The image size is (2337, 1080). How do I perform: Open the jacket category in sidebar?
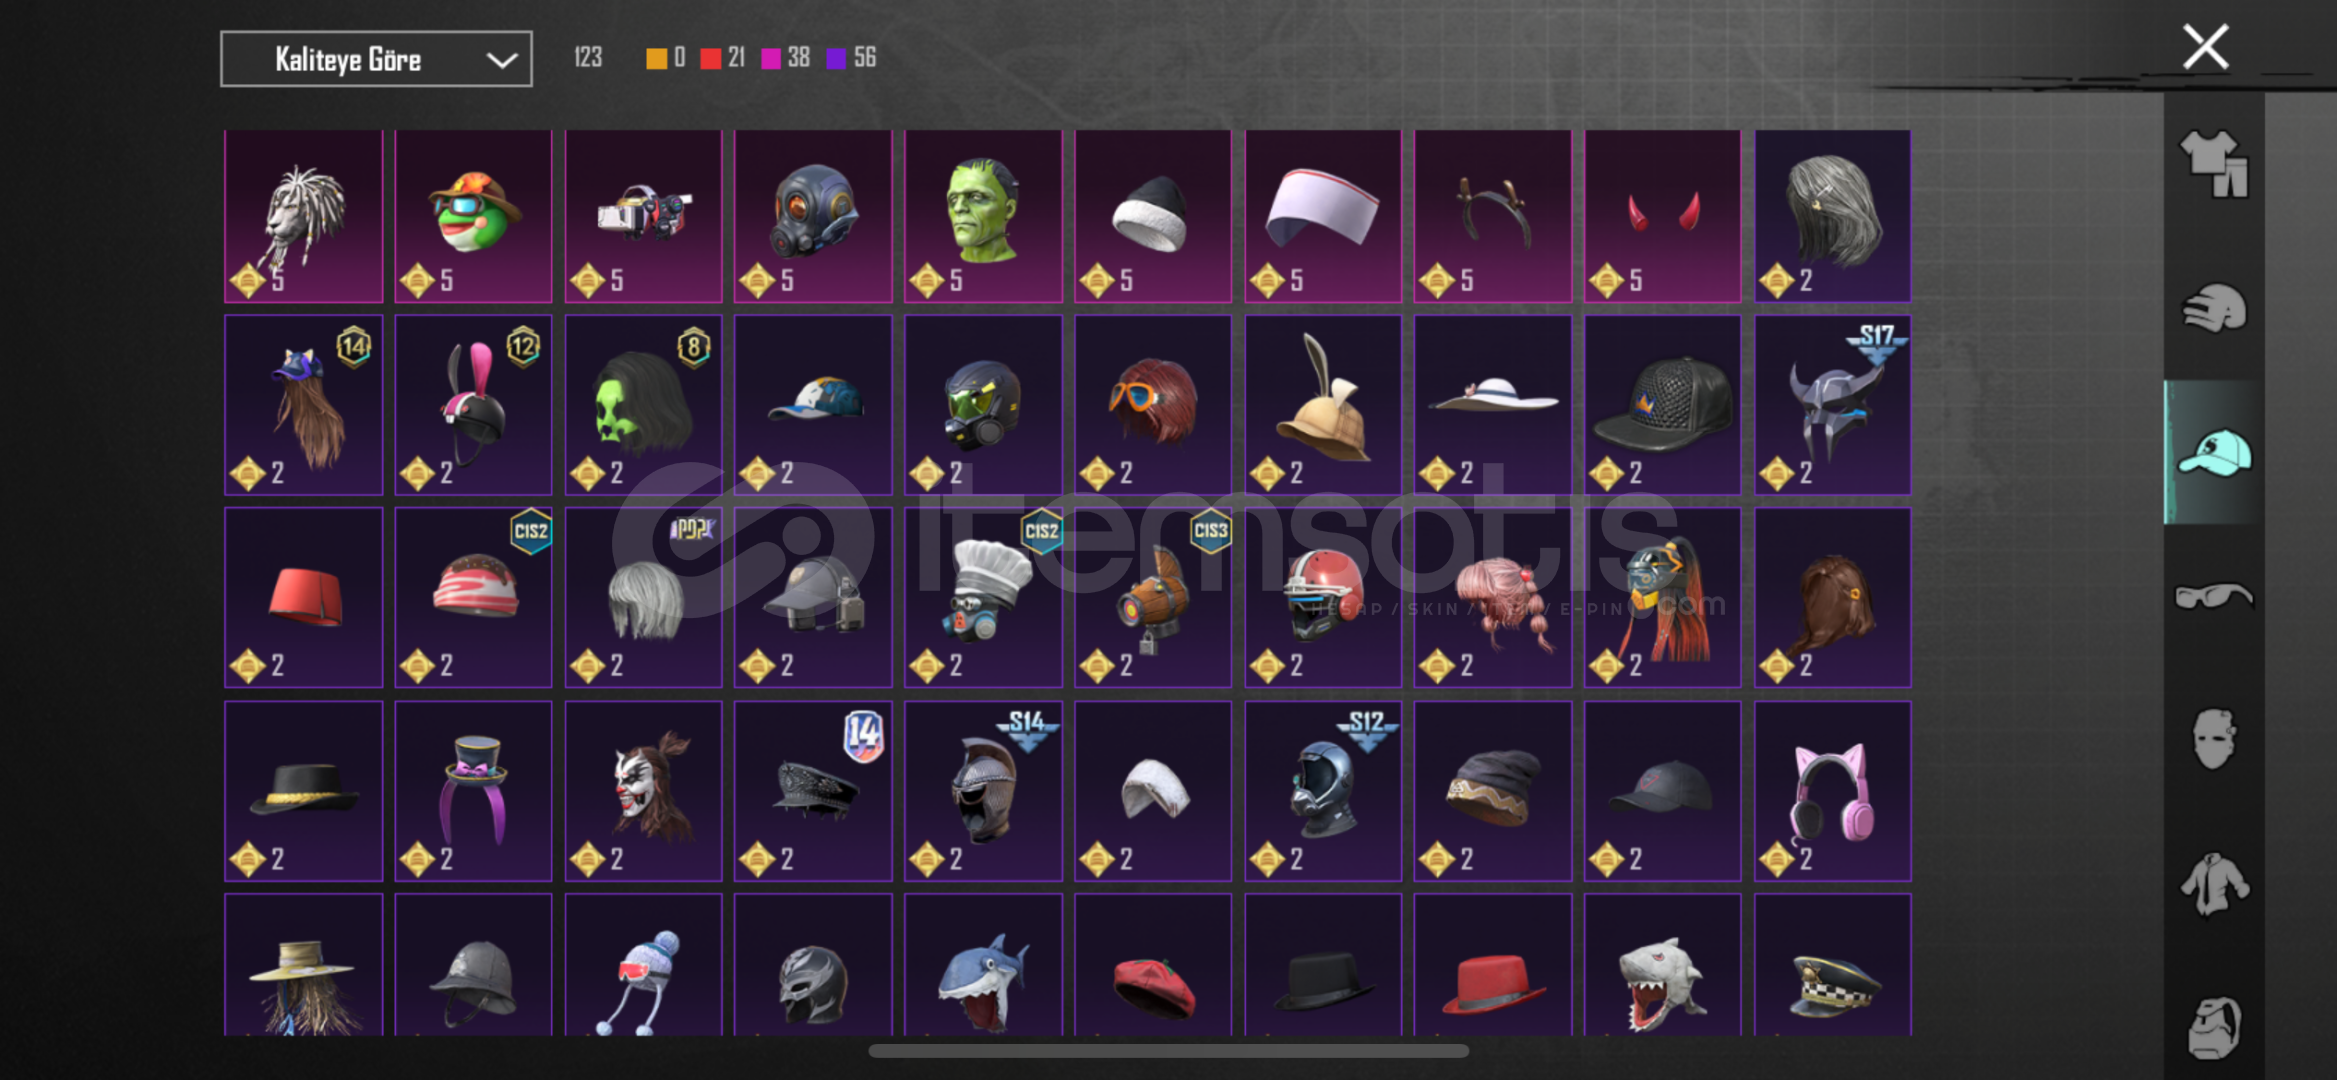[2214, 884]
